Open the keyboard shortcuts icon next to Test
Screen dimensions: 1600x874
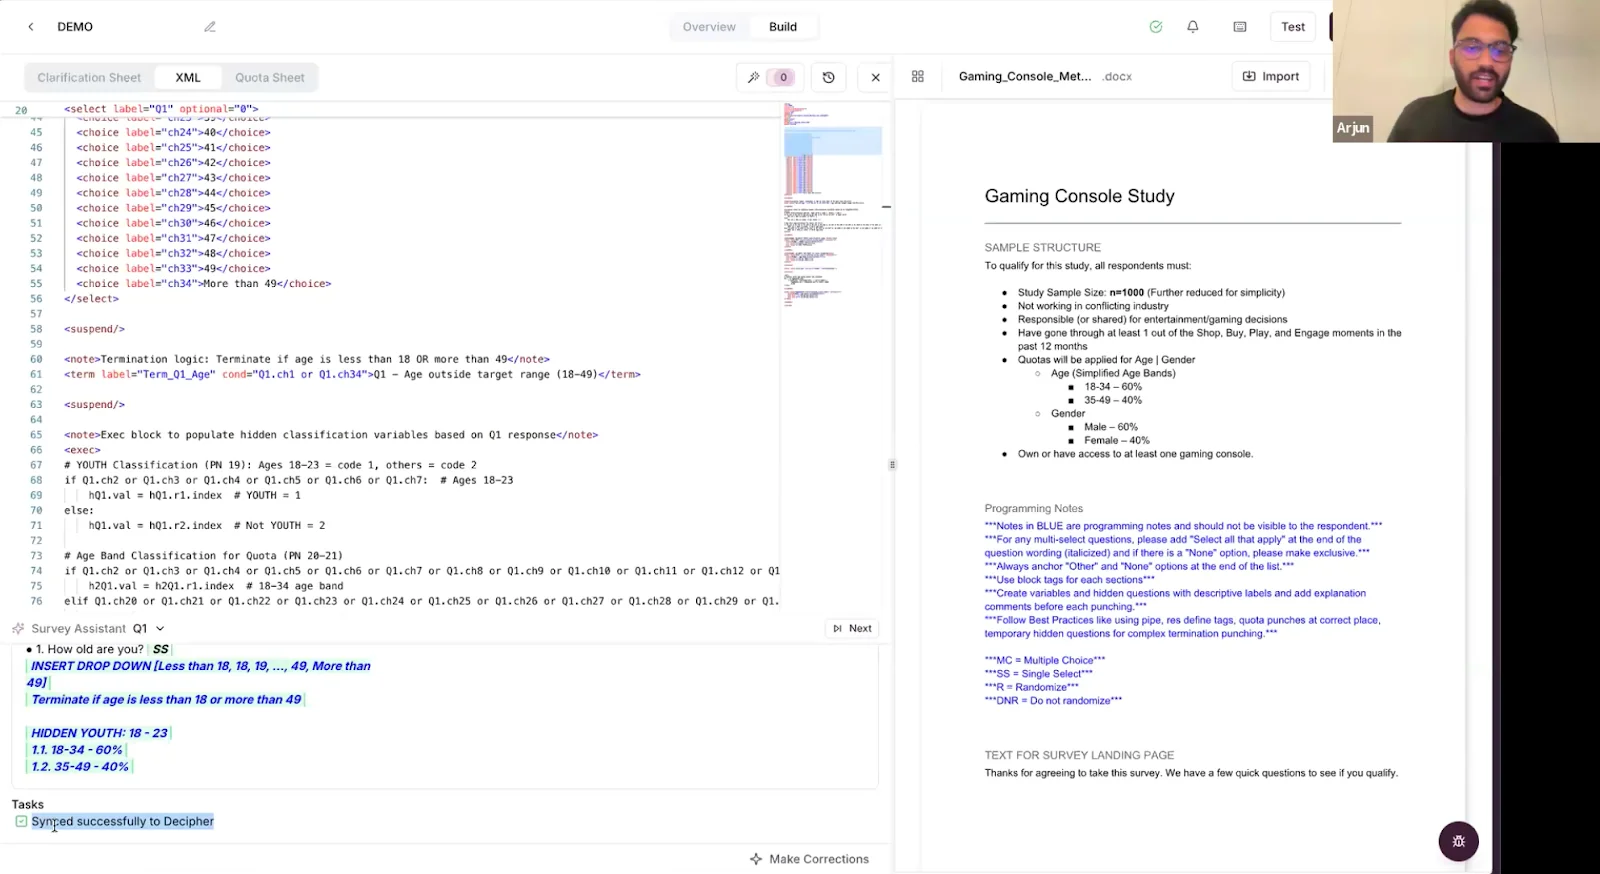click(x=1240, y=27)
